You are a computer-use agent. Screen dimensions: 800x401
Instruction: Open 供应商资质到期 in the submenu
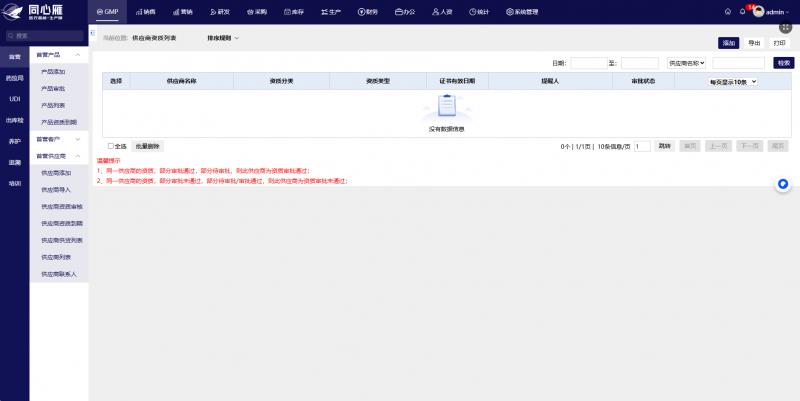pyautogui.click(x=62, y=223)
